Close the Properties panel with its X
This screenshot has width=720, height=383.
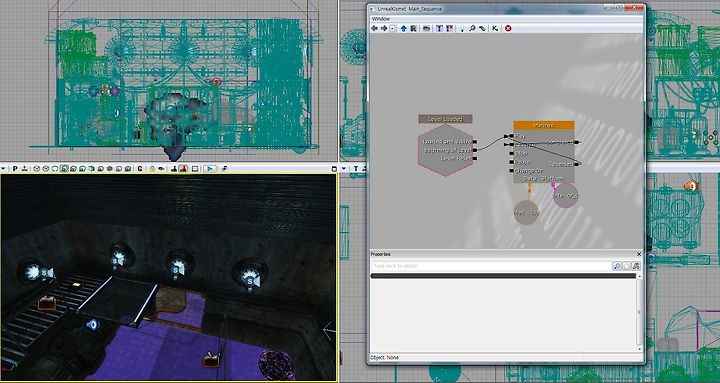tap(639, 254)
